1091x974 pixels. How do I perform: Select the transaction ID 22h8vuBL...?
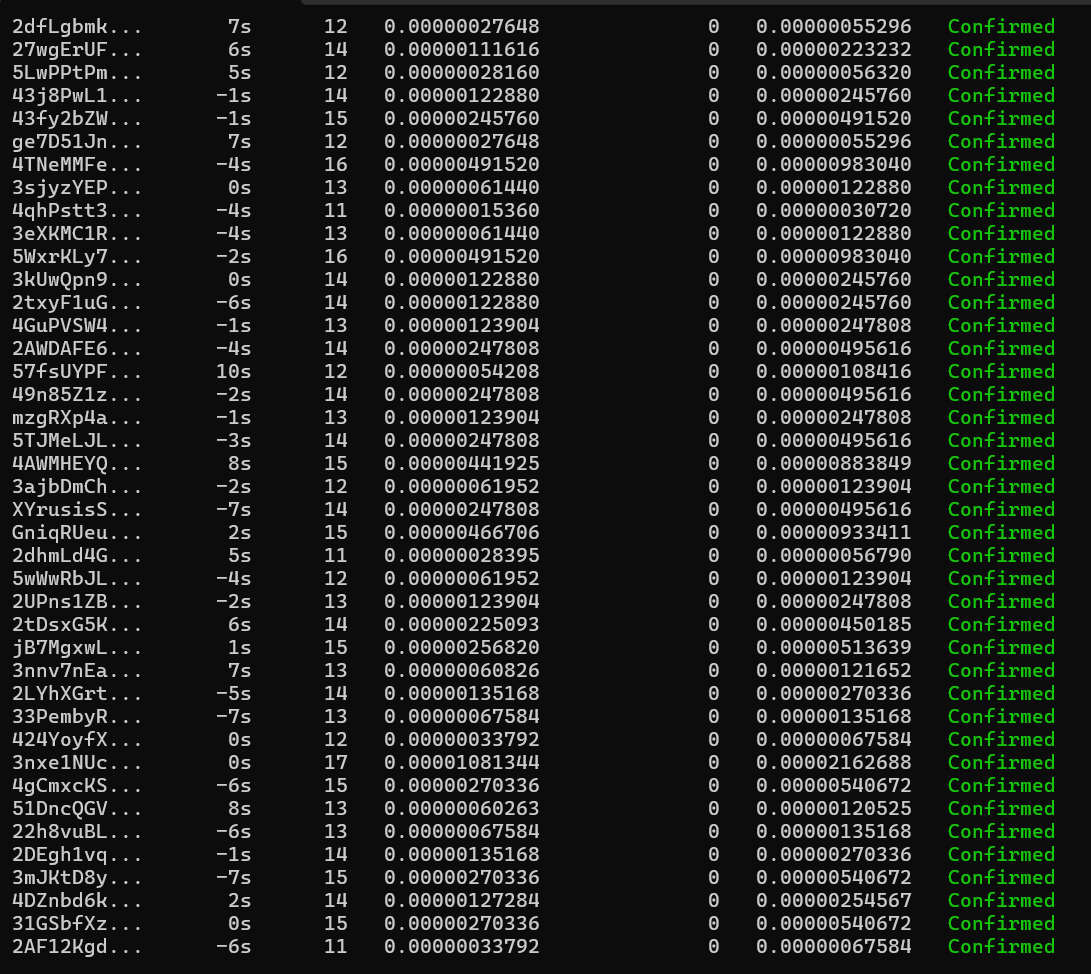coord(77,831)
